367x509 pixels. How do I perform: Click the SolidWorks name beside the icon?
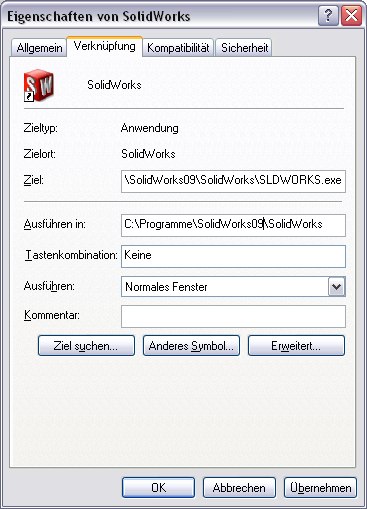coord(114,85)
